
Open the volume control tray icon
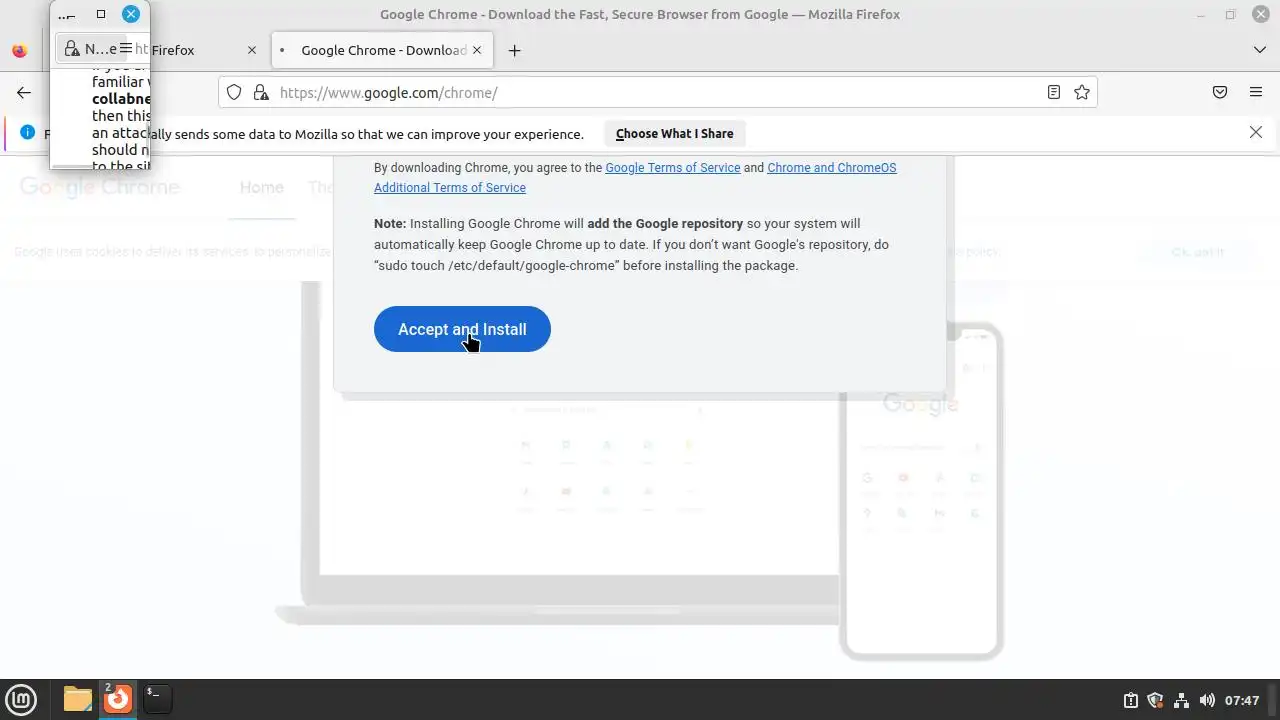pos(1207,700)
